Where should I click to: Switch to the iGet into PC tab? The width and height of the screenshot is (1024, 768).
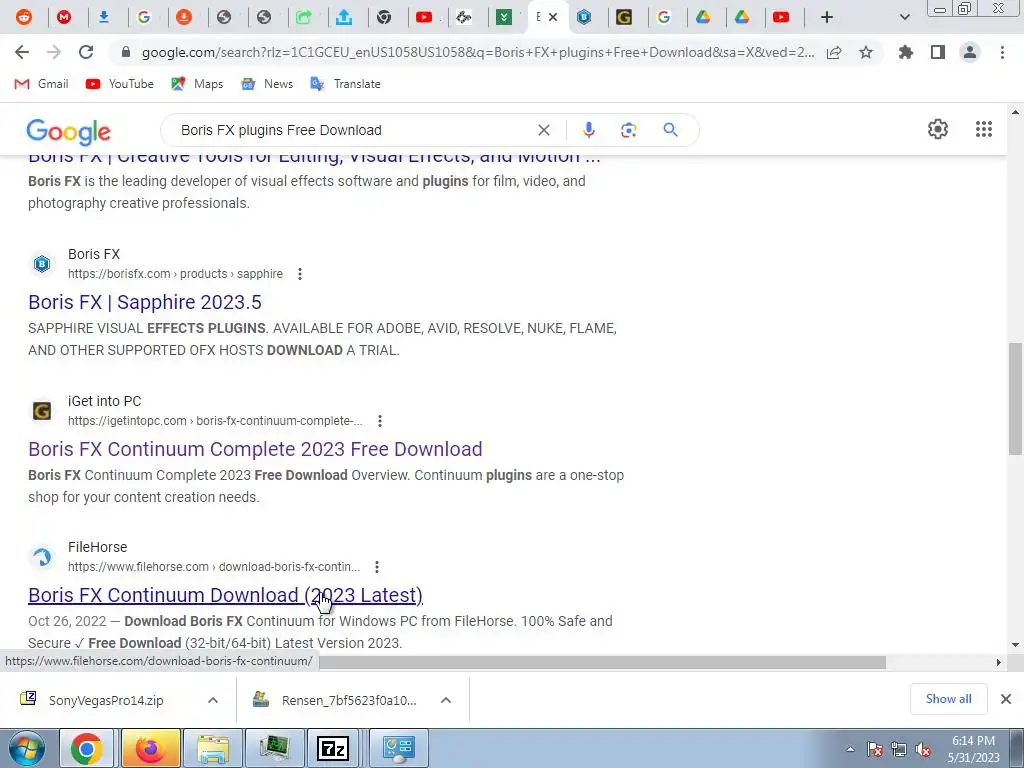pos(624,17)
